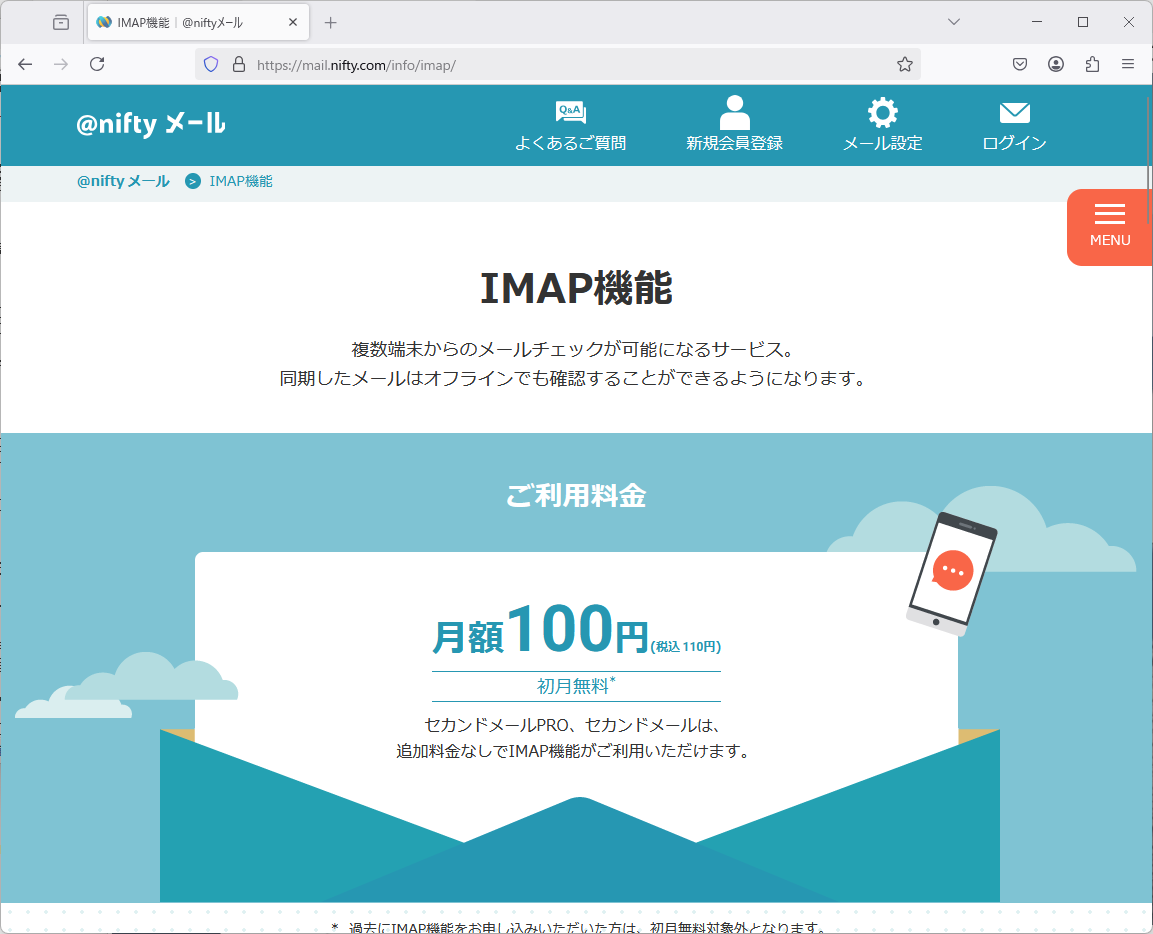Open the Firefox account profile icon
This screenshot has height=934, width=1153.
(x=1056, y=64)
